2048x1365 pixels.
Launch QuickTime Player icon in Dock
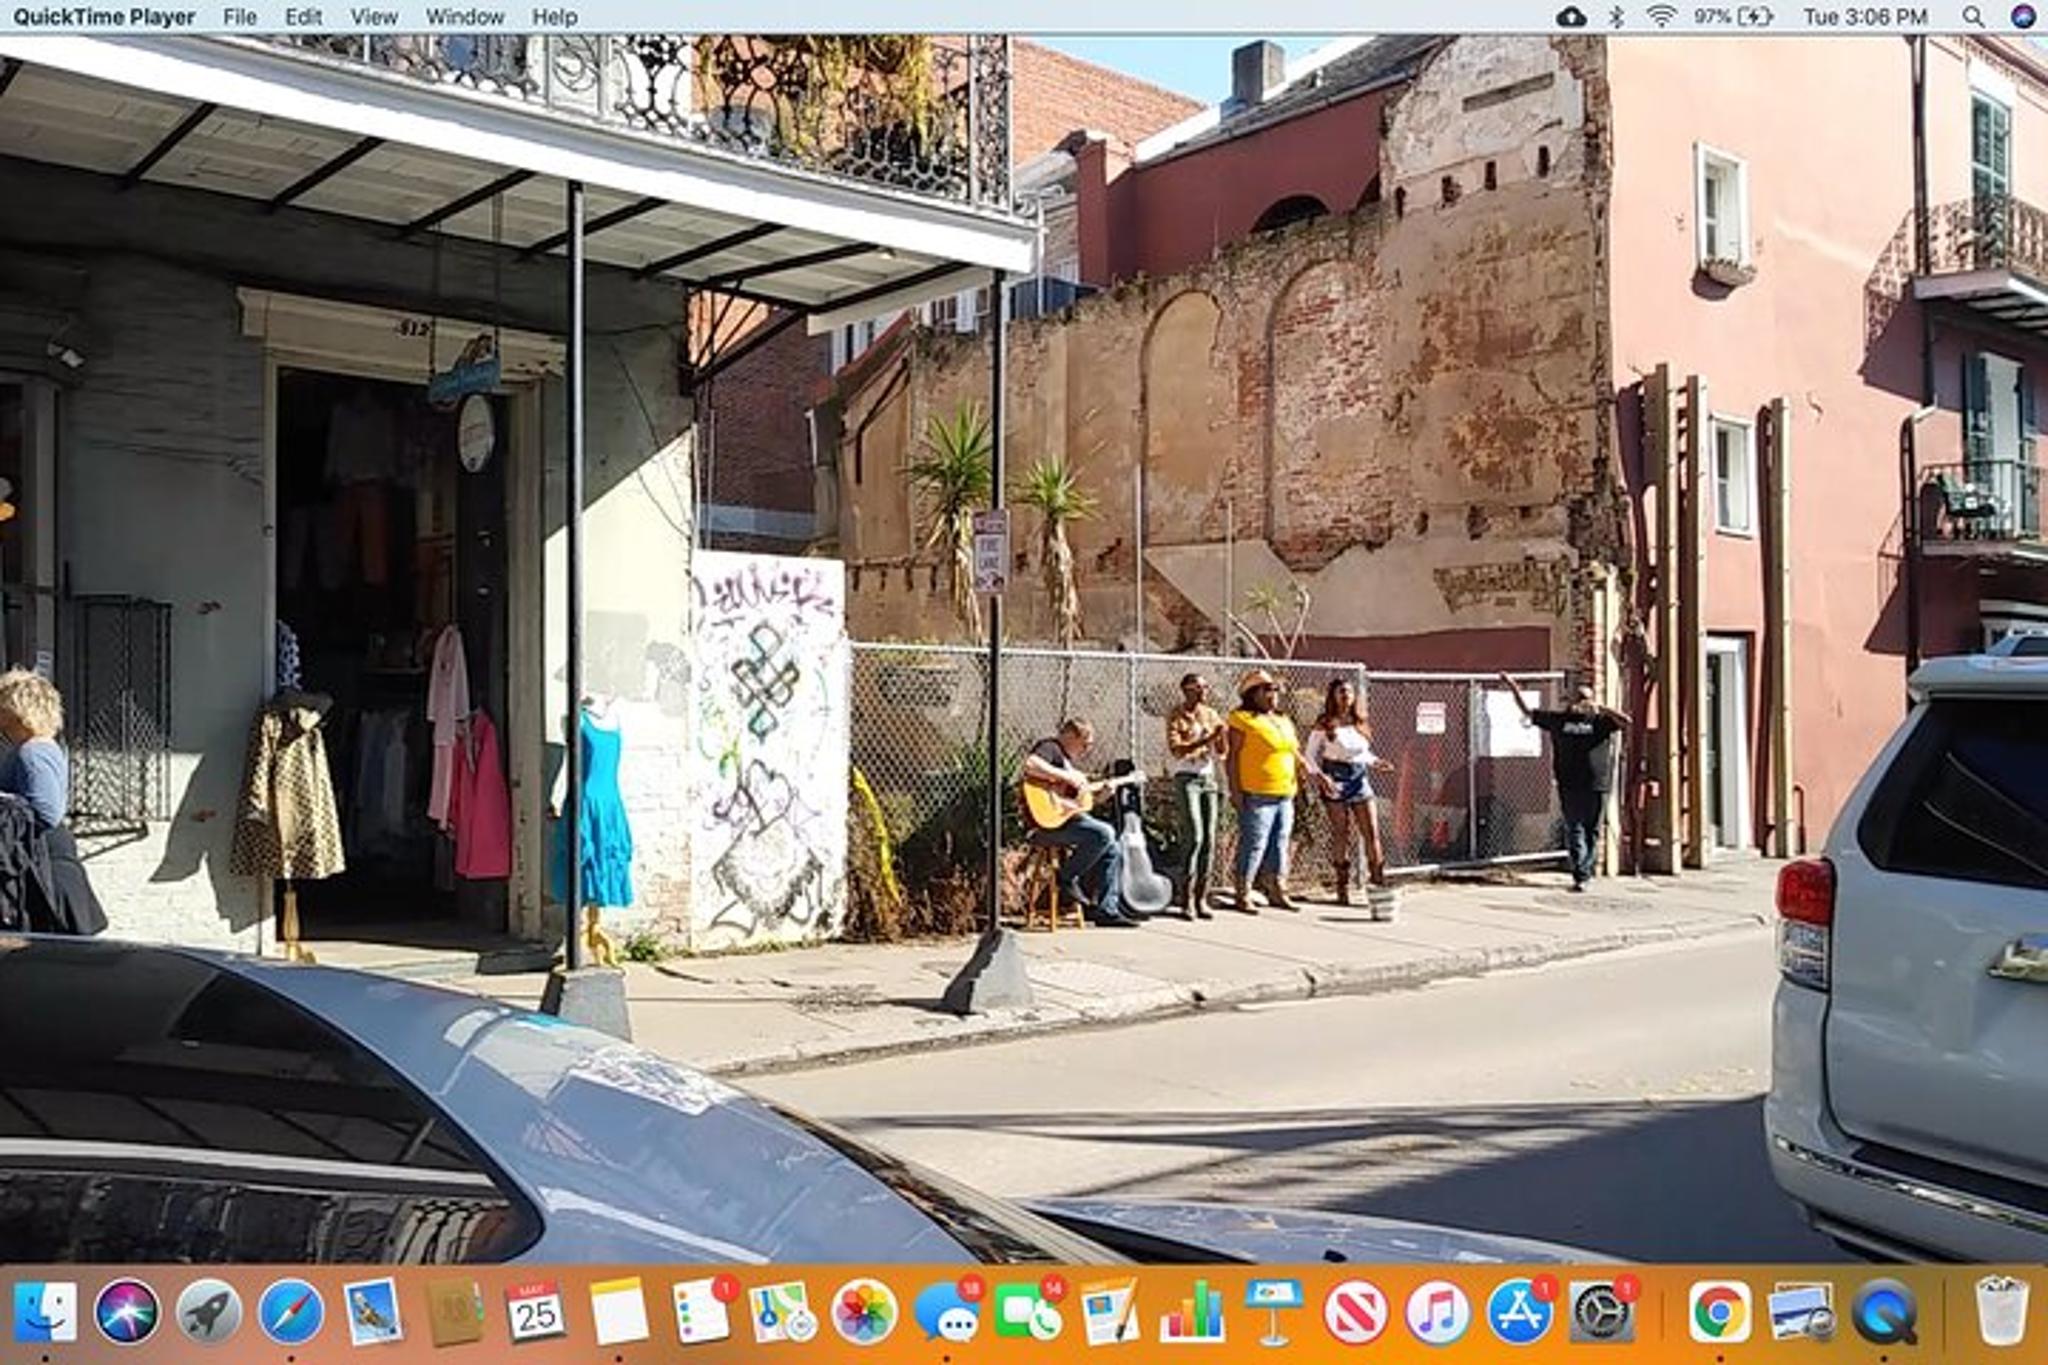[1884, 1312]
